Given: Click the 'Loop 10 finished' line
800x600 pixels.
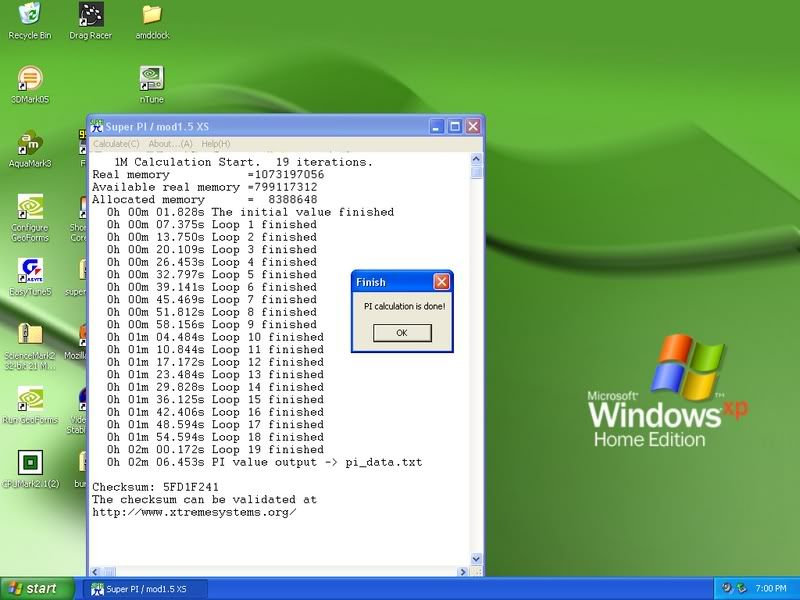Looking at the screenshot, I should 215,337.
